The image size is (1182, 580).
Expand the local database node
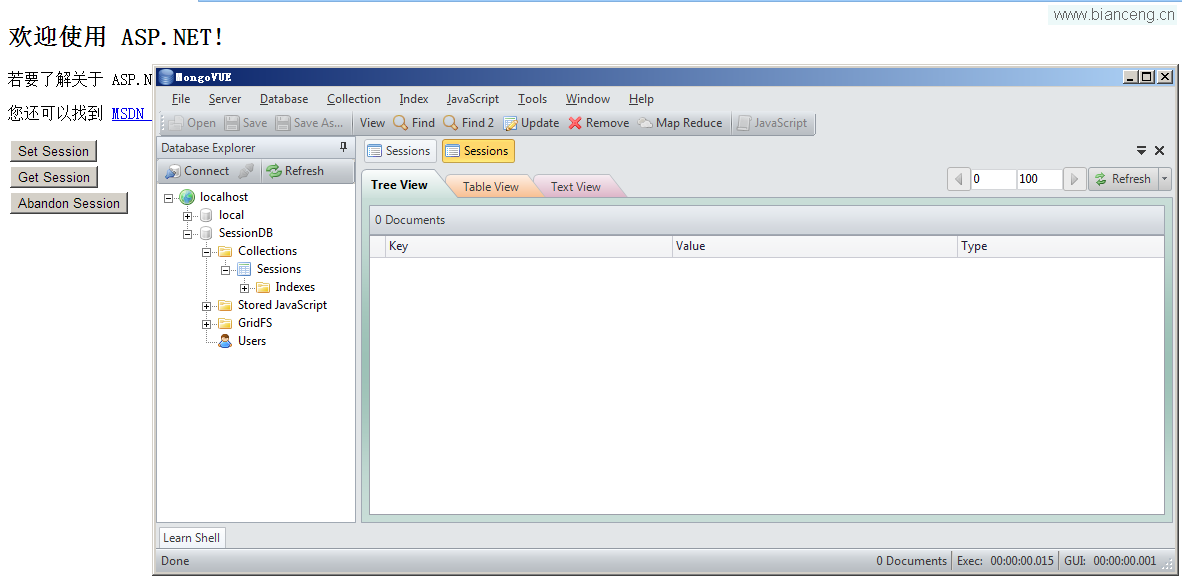tap(187, 216)
